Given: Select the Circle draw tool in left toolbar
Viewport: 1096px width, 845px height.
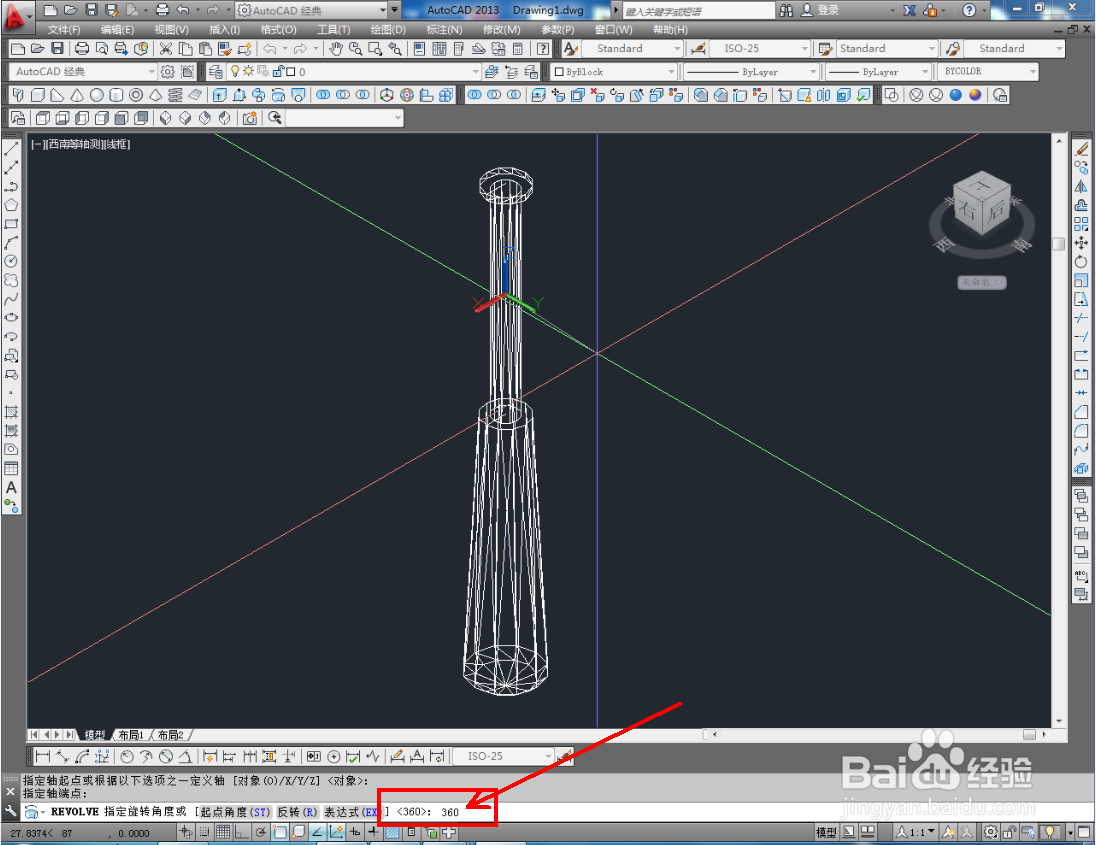Looking at the screenshot, I should [x=11, y=261].
